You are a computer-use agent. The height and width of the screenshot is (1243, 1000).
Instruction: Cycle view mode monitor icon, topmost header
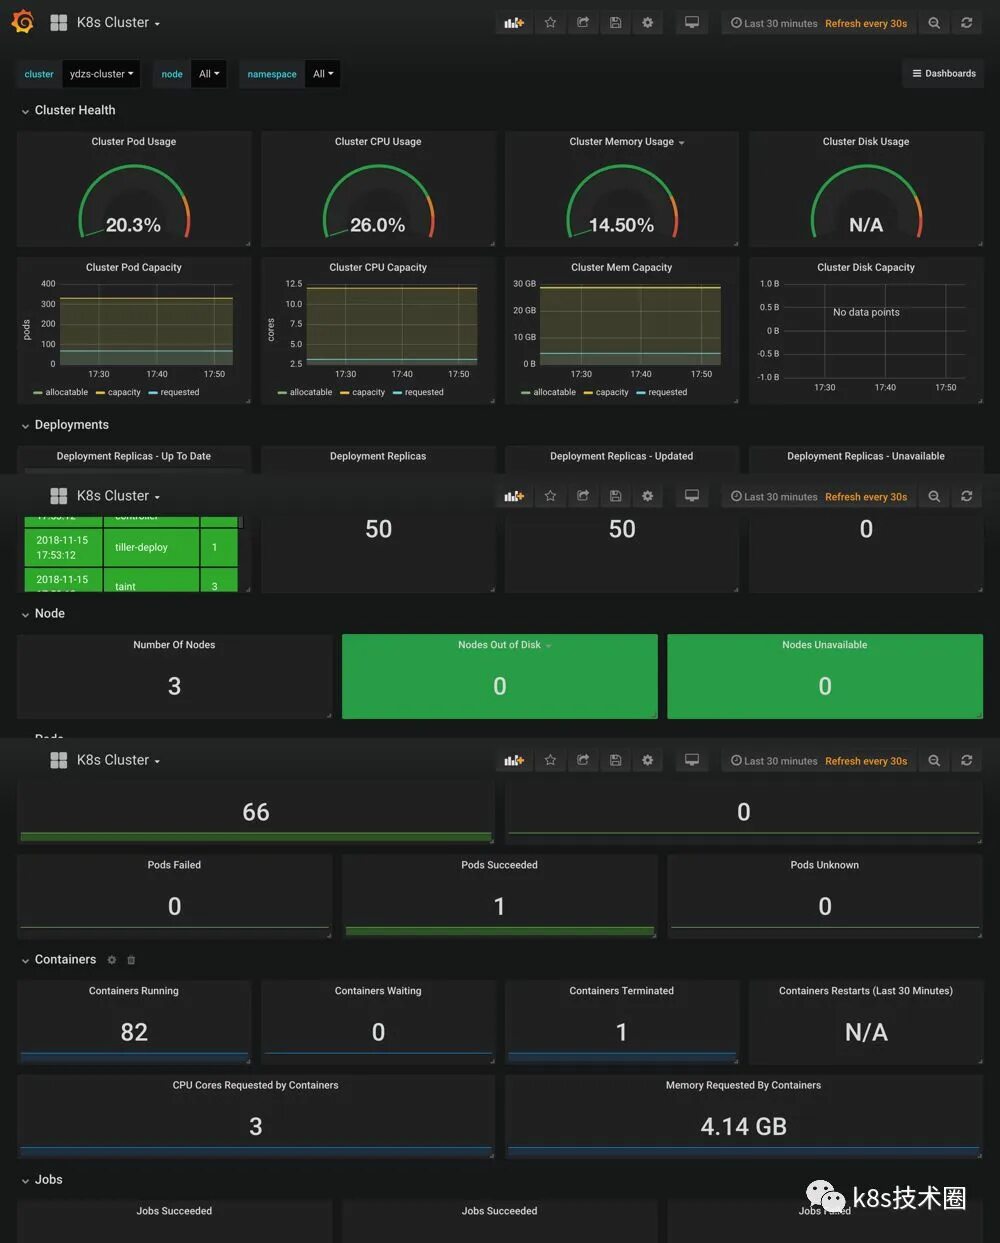pos(691,23)
